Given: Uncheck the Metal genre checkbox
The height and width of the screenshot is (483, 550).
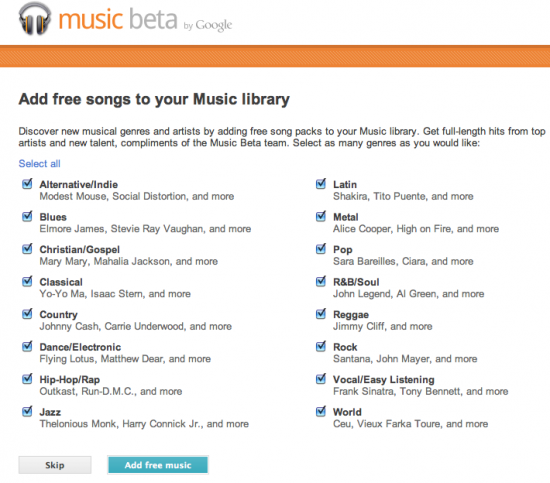Looking at the screenshot, I should pyautogui.click(x=321, y=216).
